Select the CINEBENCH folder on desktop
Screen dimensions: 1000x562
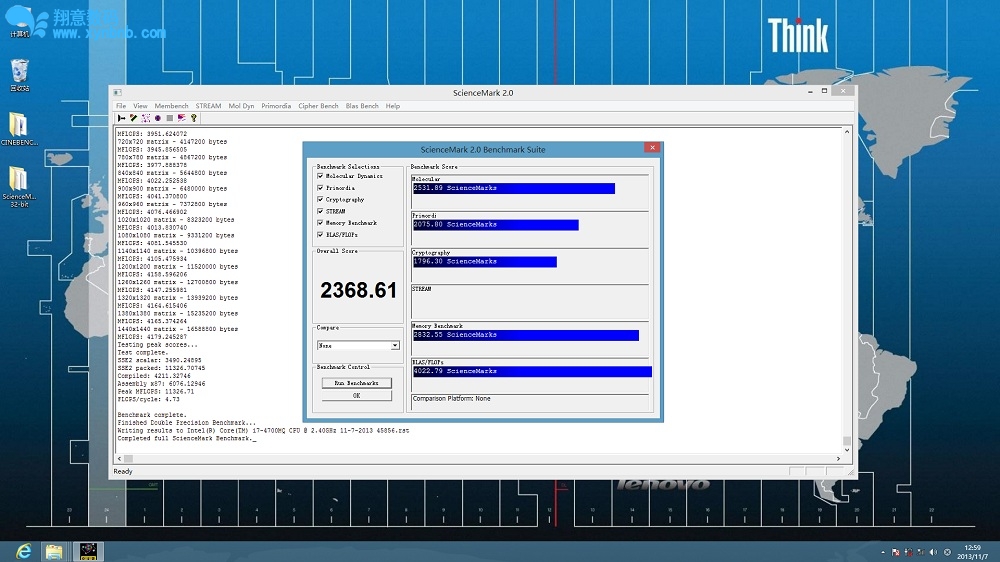coord(19,129)
